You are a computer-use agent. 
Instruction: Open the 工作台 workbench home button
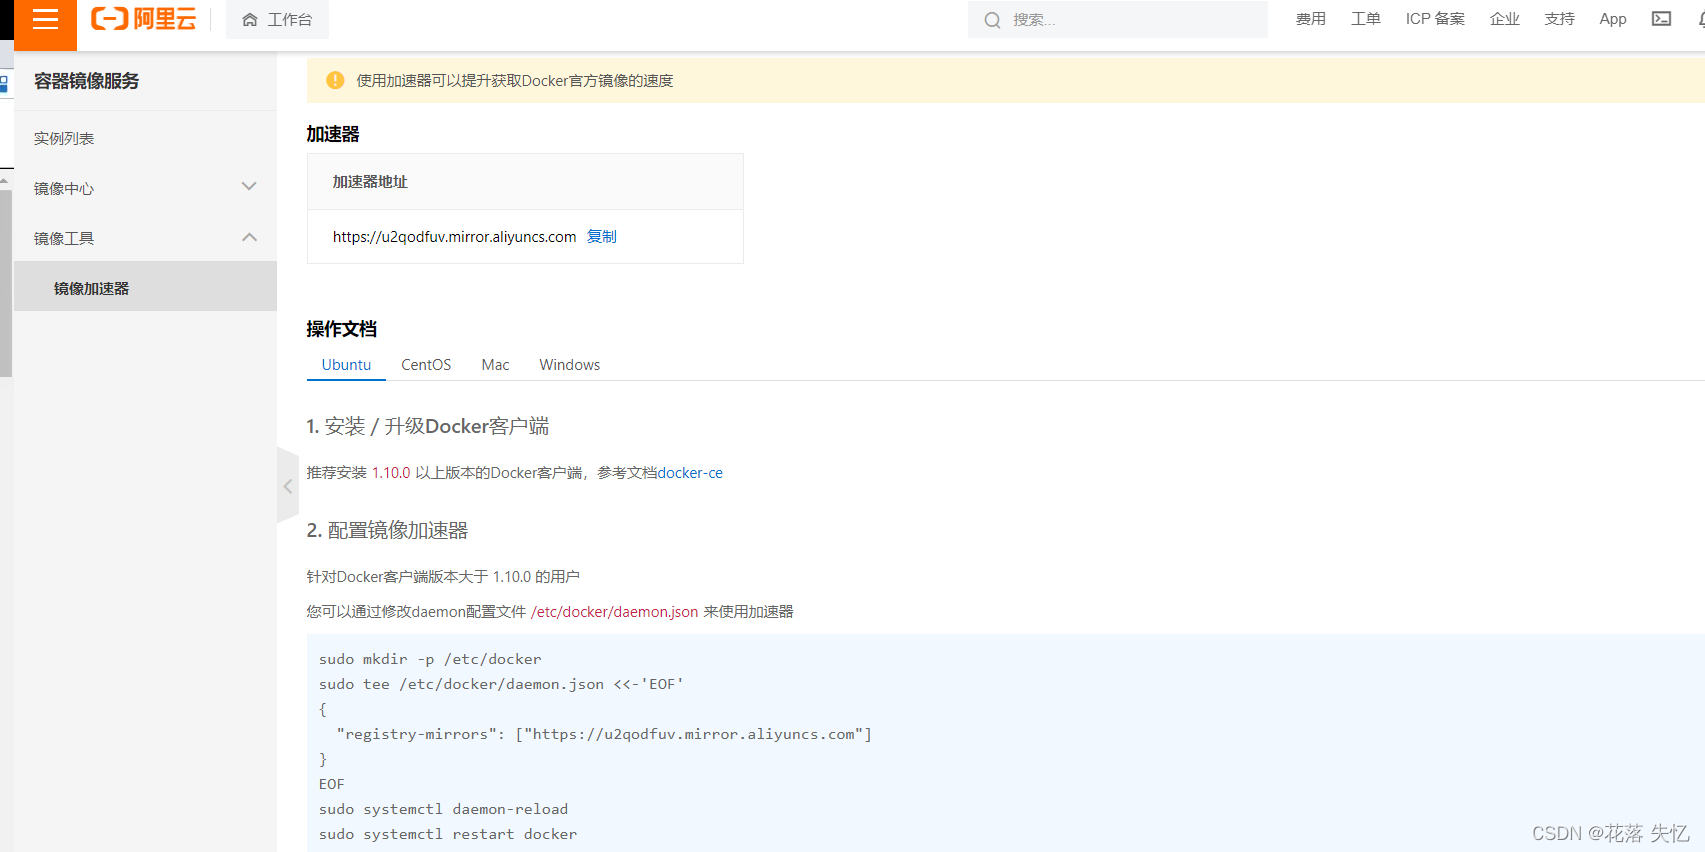(277, 19)
